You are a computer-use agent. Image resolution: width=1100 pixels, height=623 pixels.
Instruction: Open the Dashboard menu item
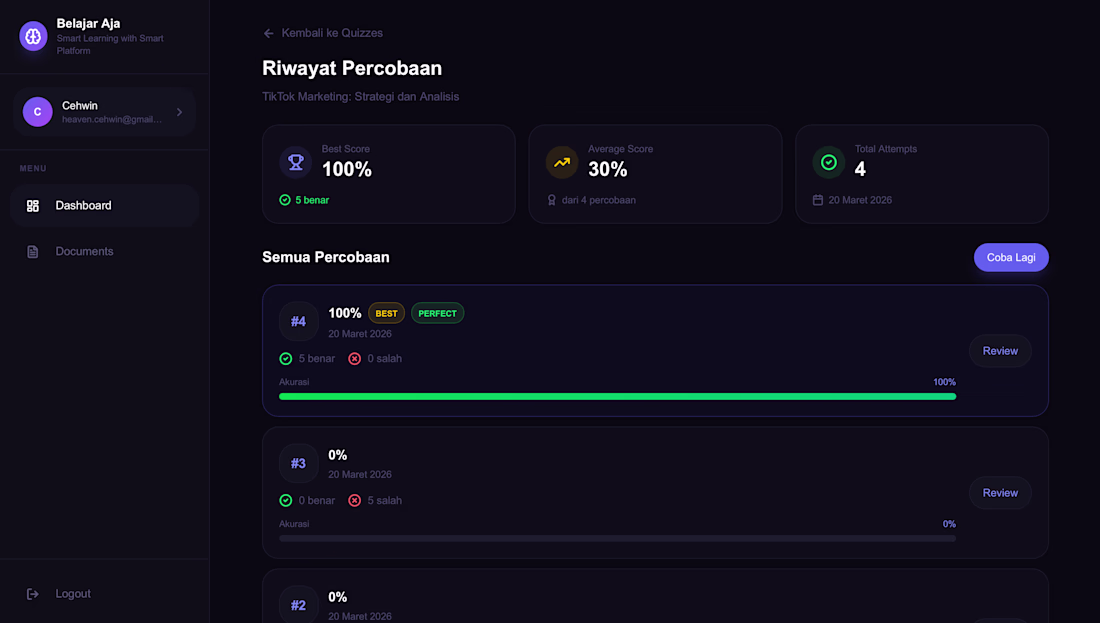105,206
